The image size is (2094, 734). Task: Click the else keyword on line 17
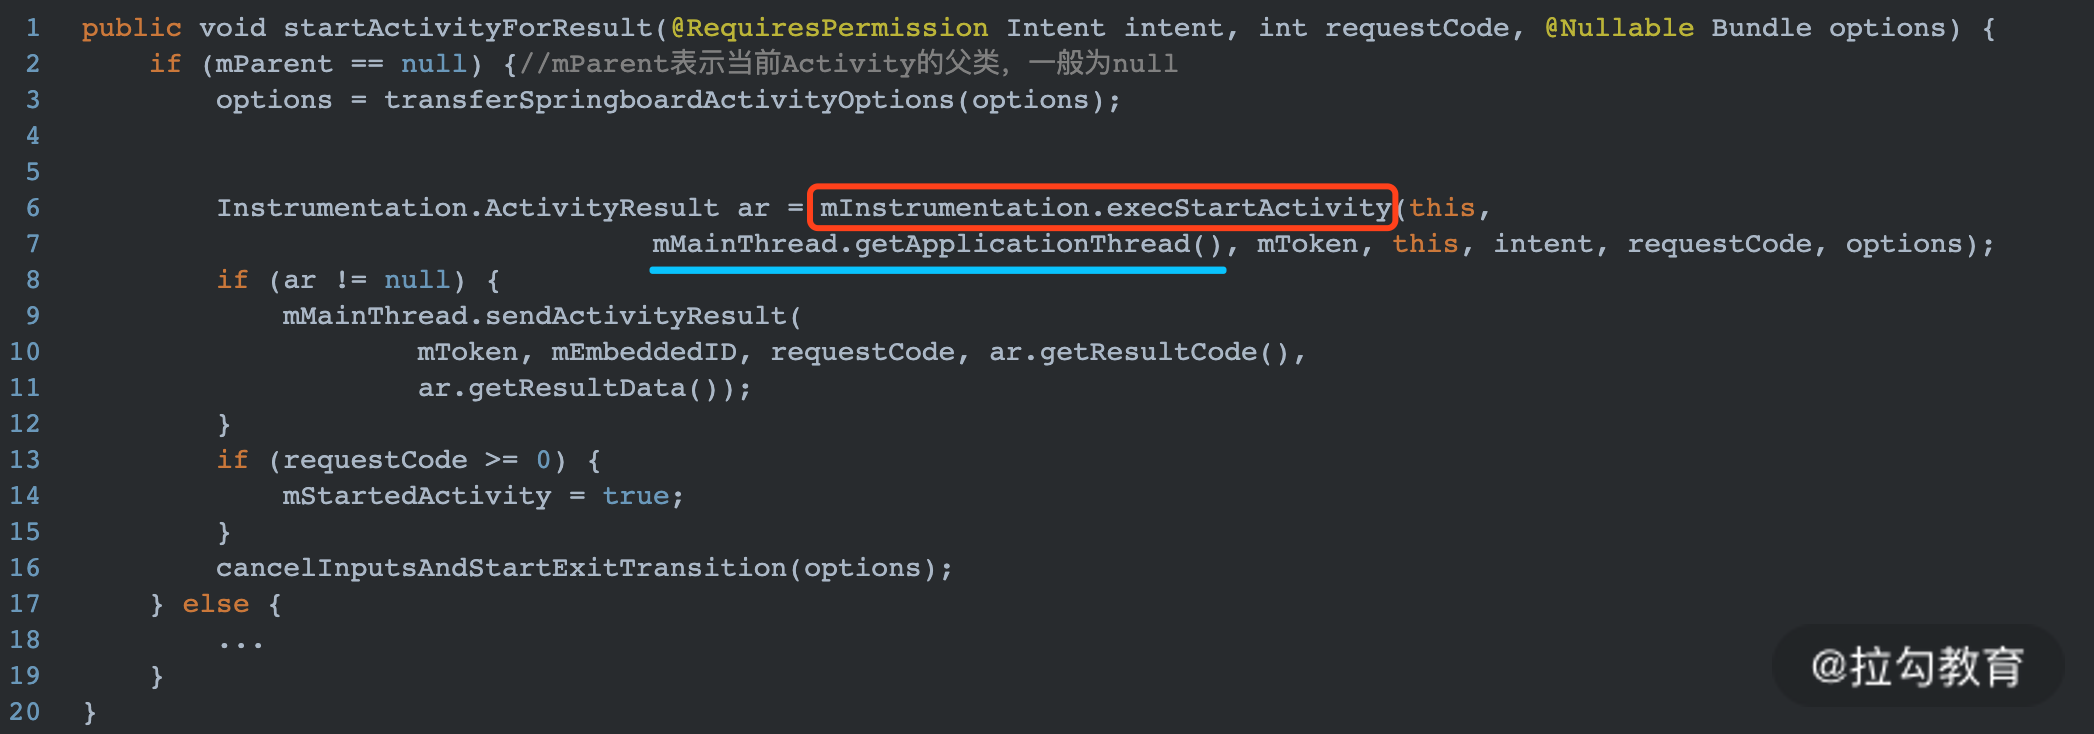[x=216, y=604]
